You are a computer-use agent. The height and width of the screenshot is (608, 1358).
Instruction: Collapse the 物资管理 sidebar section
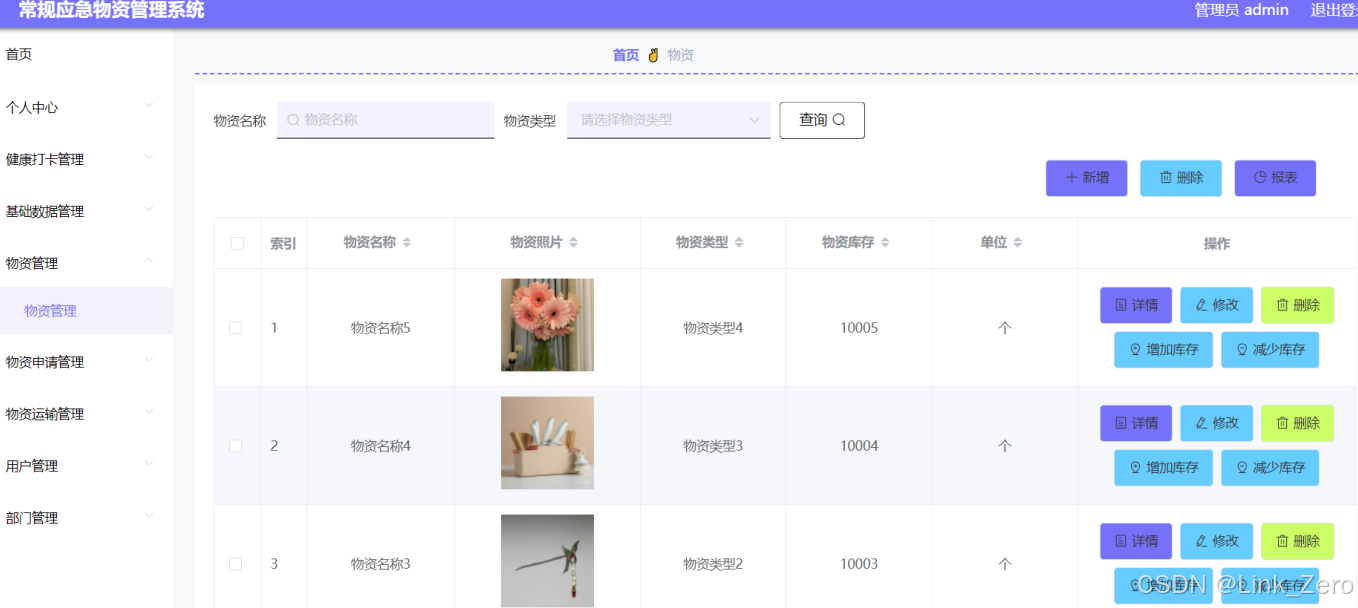click(x=86, y=262)
